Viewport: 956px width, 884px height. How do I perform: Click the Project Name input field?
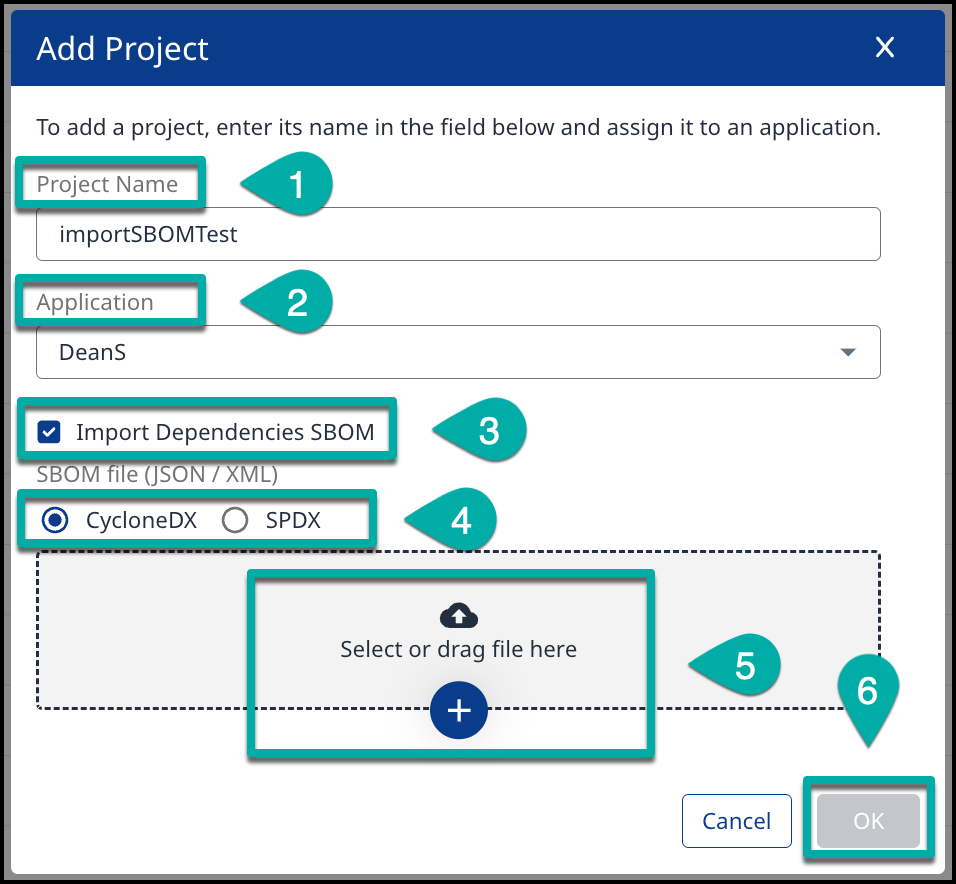tap(458, 234)
